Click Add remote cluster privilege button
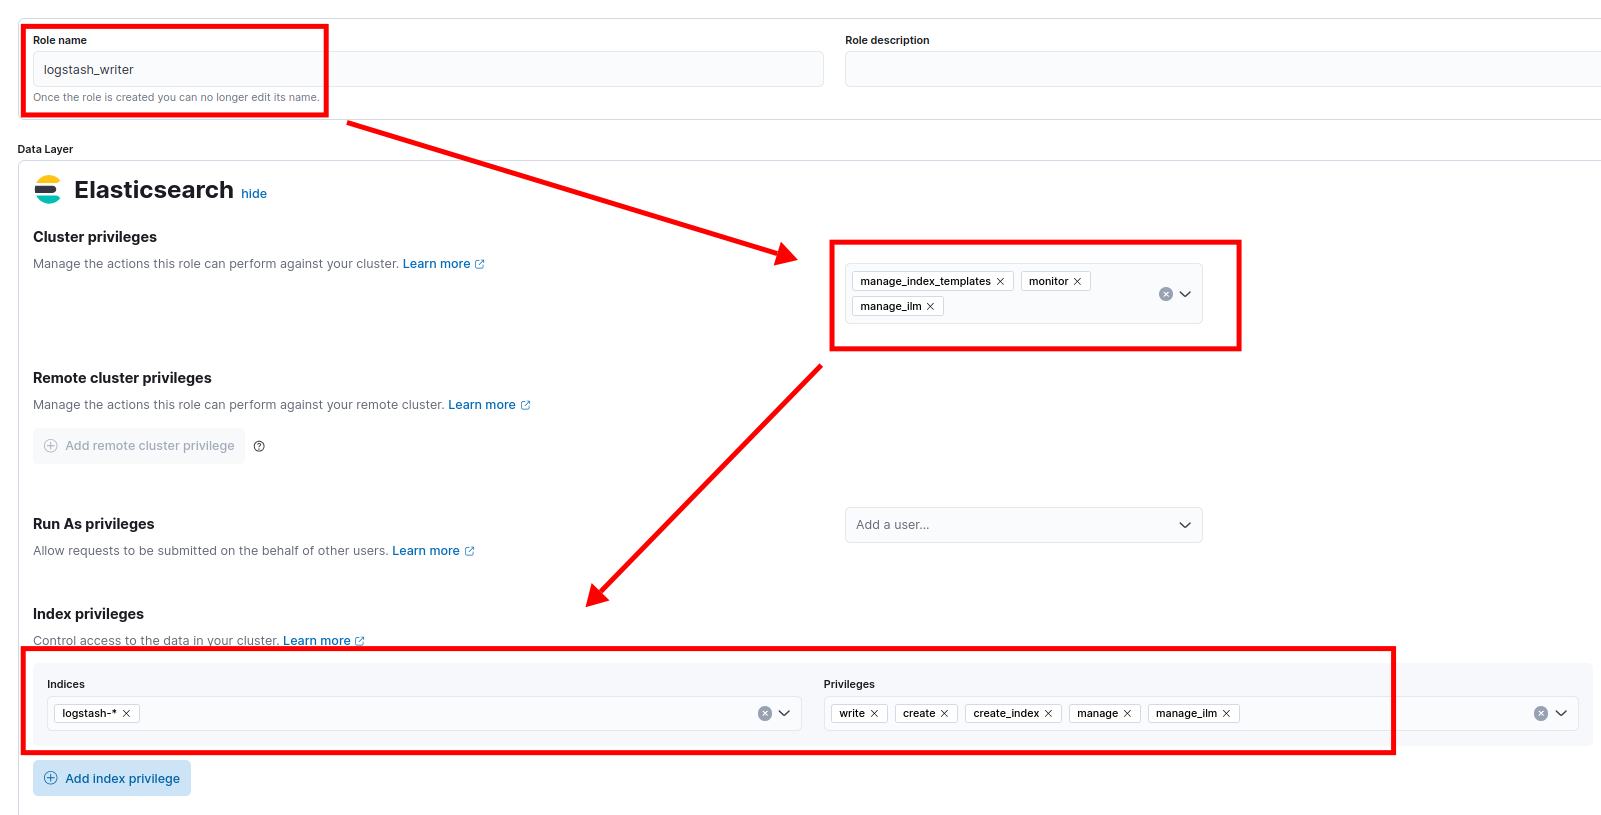Viewport: 1601px width, 815px height. coord(139,446)
